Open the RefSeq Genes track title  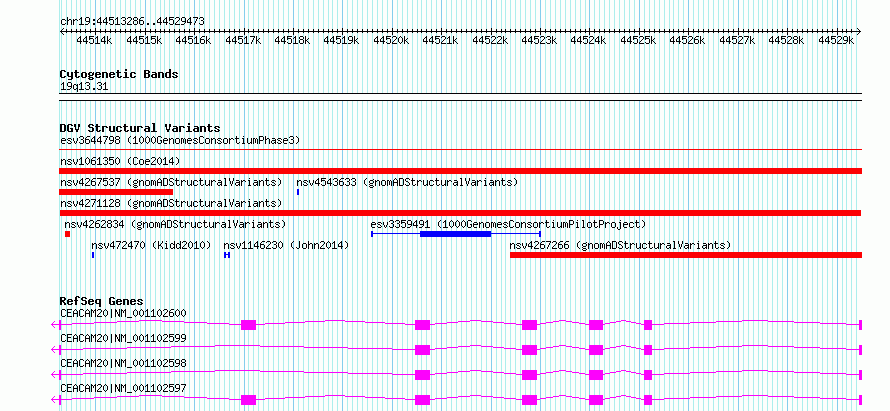(102, 301)
